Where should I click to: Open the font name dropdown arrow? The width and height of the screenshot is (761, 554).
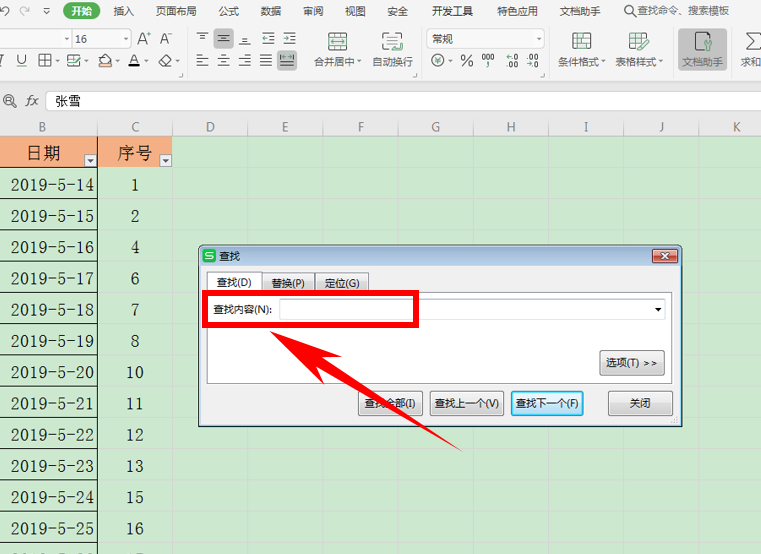[67, 39]
